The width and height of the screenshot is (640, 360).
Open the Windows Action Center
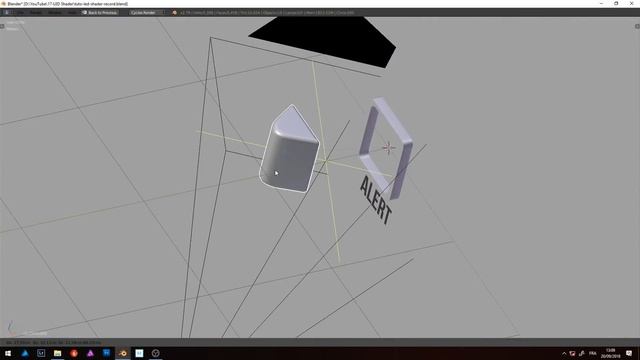pyautogui.click(x=629, y=353)
